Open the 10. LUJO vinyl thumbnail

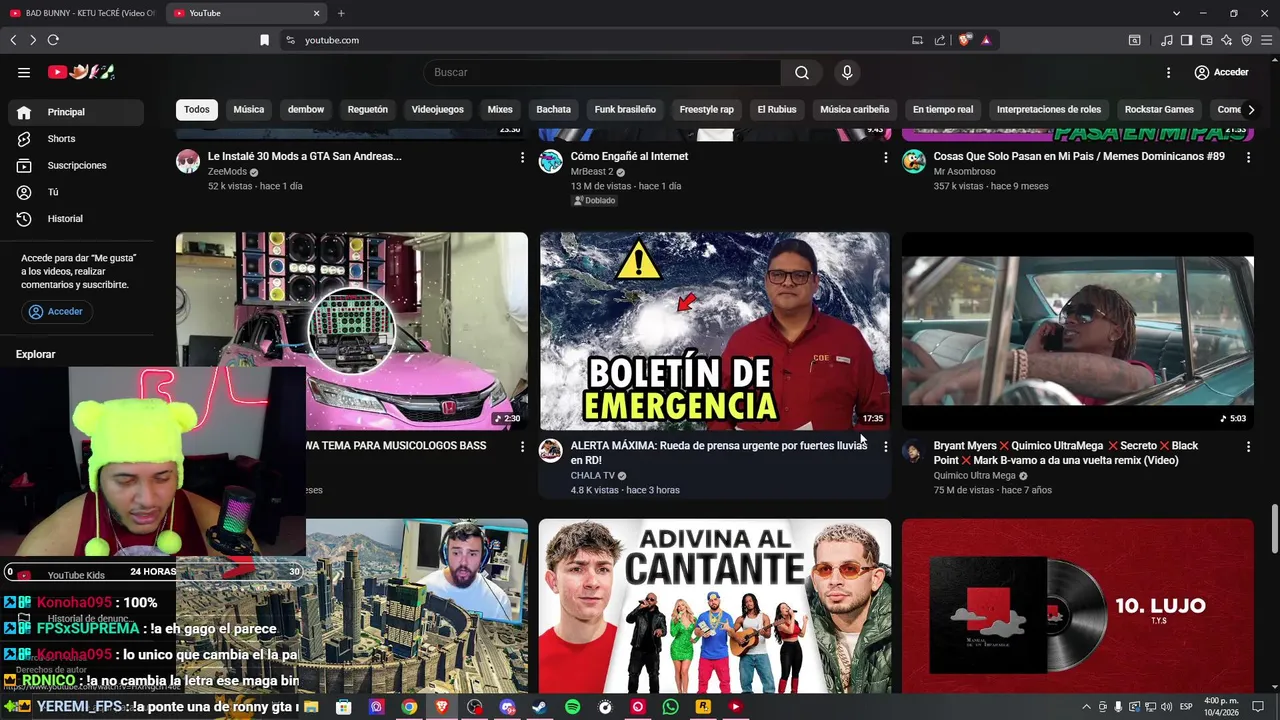pos(1077,605)
